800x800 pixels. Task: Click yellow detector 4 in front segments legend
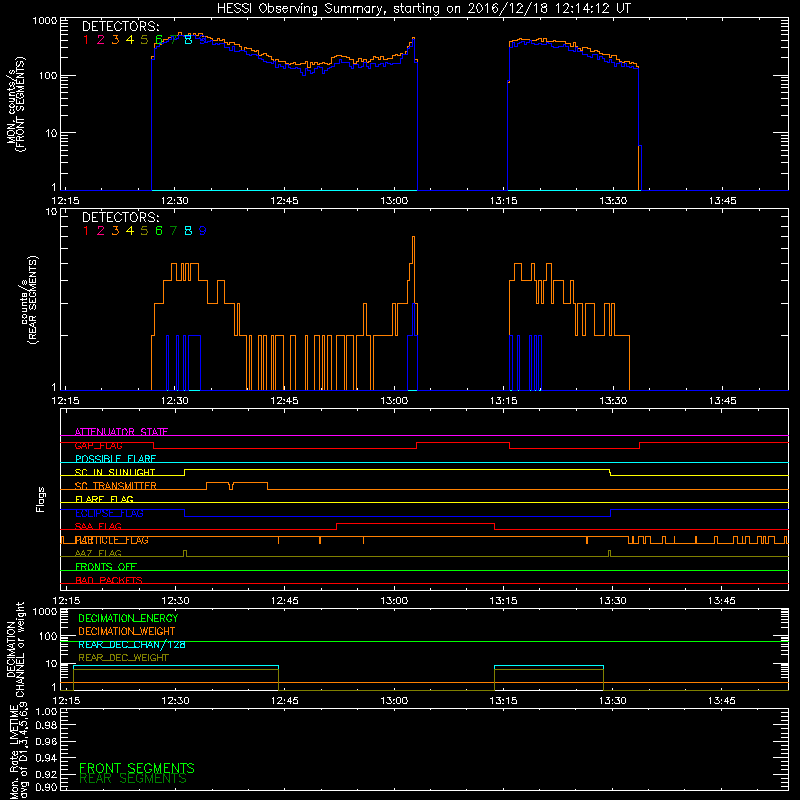coord(130,40)
